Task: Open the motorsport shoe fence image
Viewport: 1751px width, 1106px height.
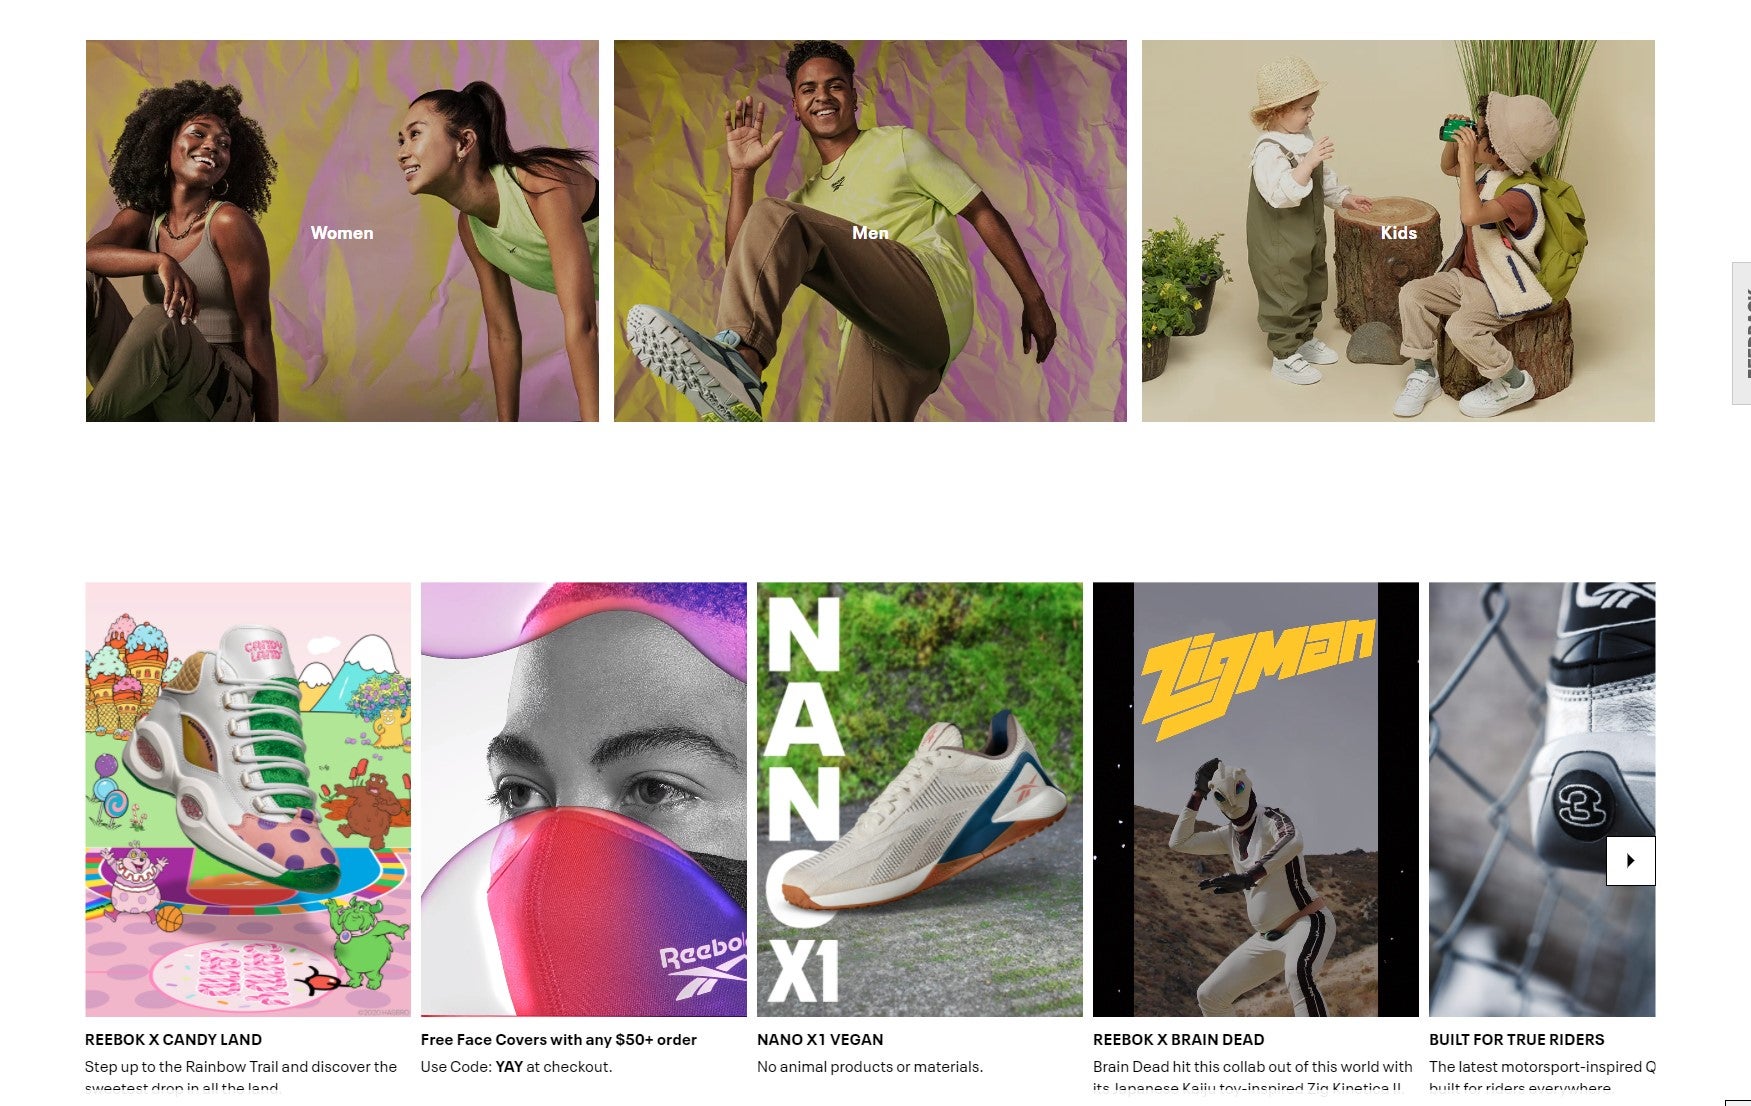Action: pos(1542,800)
